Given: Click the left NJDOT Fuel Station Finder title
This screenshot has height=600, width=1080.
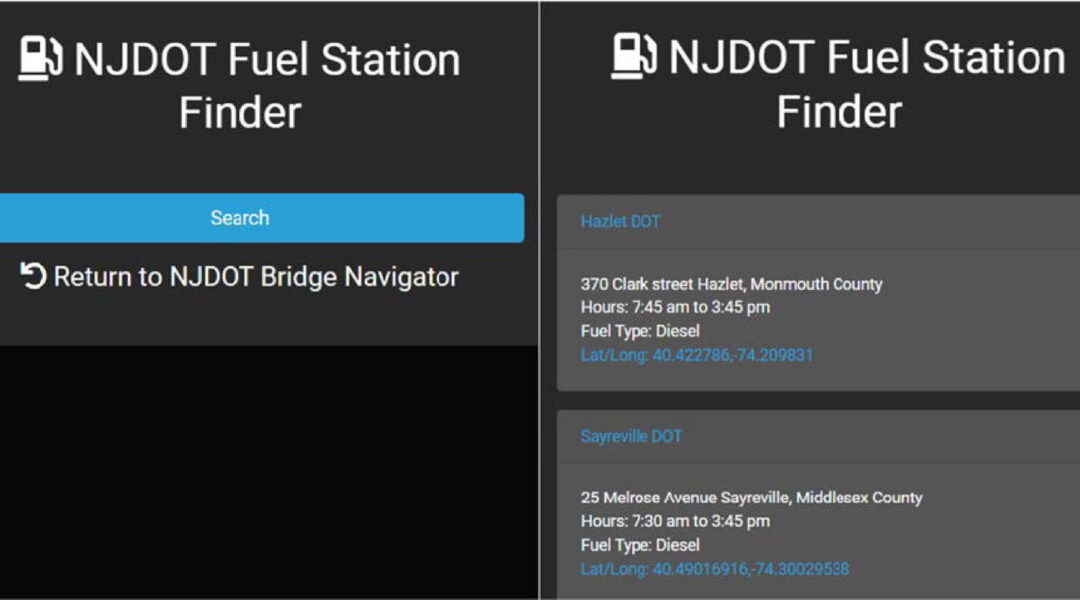Looking at the screenshot, I should pyautogui.click(x=266, y=85).
